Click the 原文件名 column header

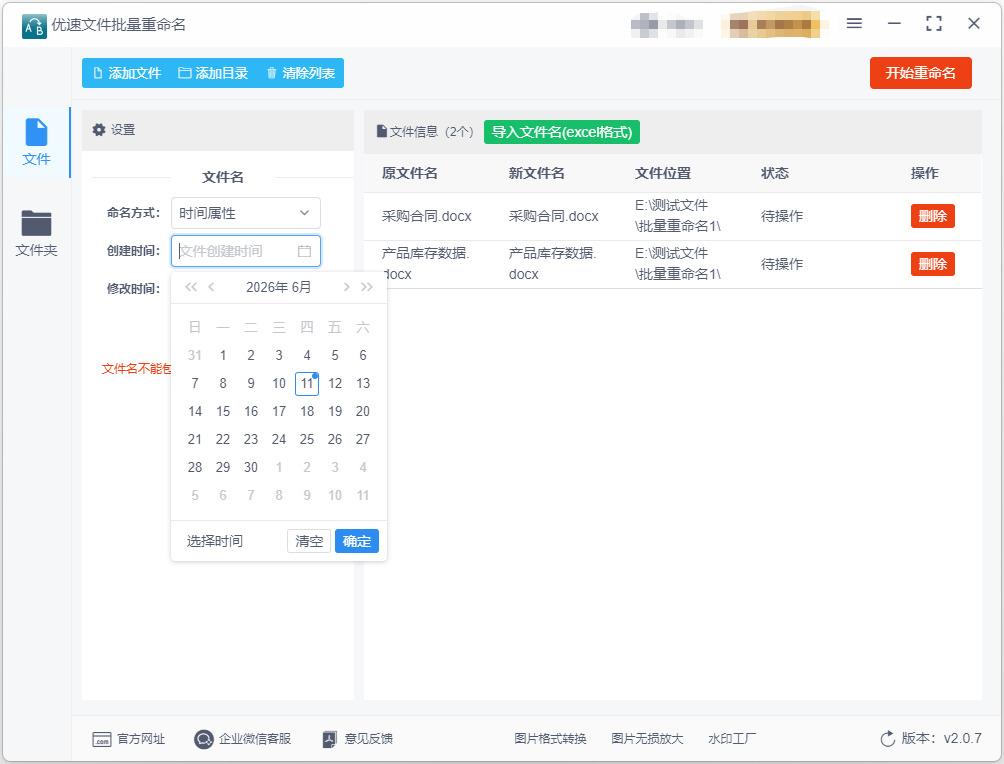coord(410,173)
